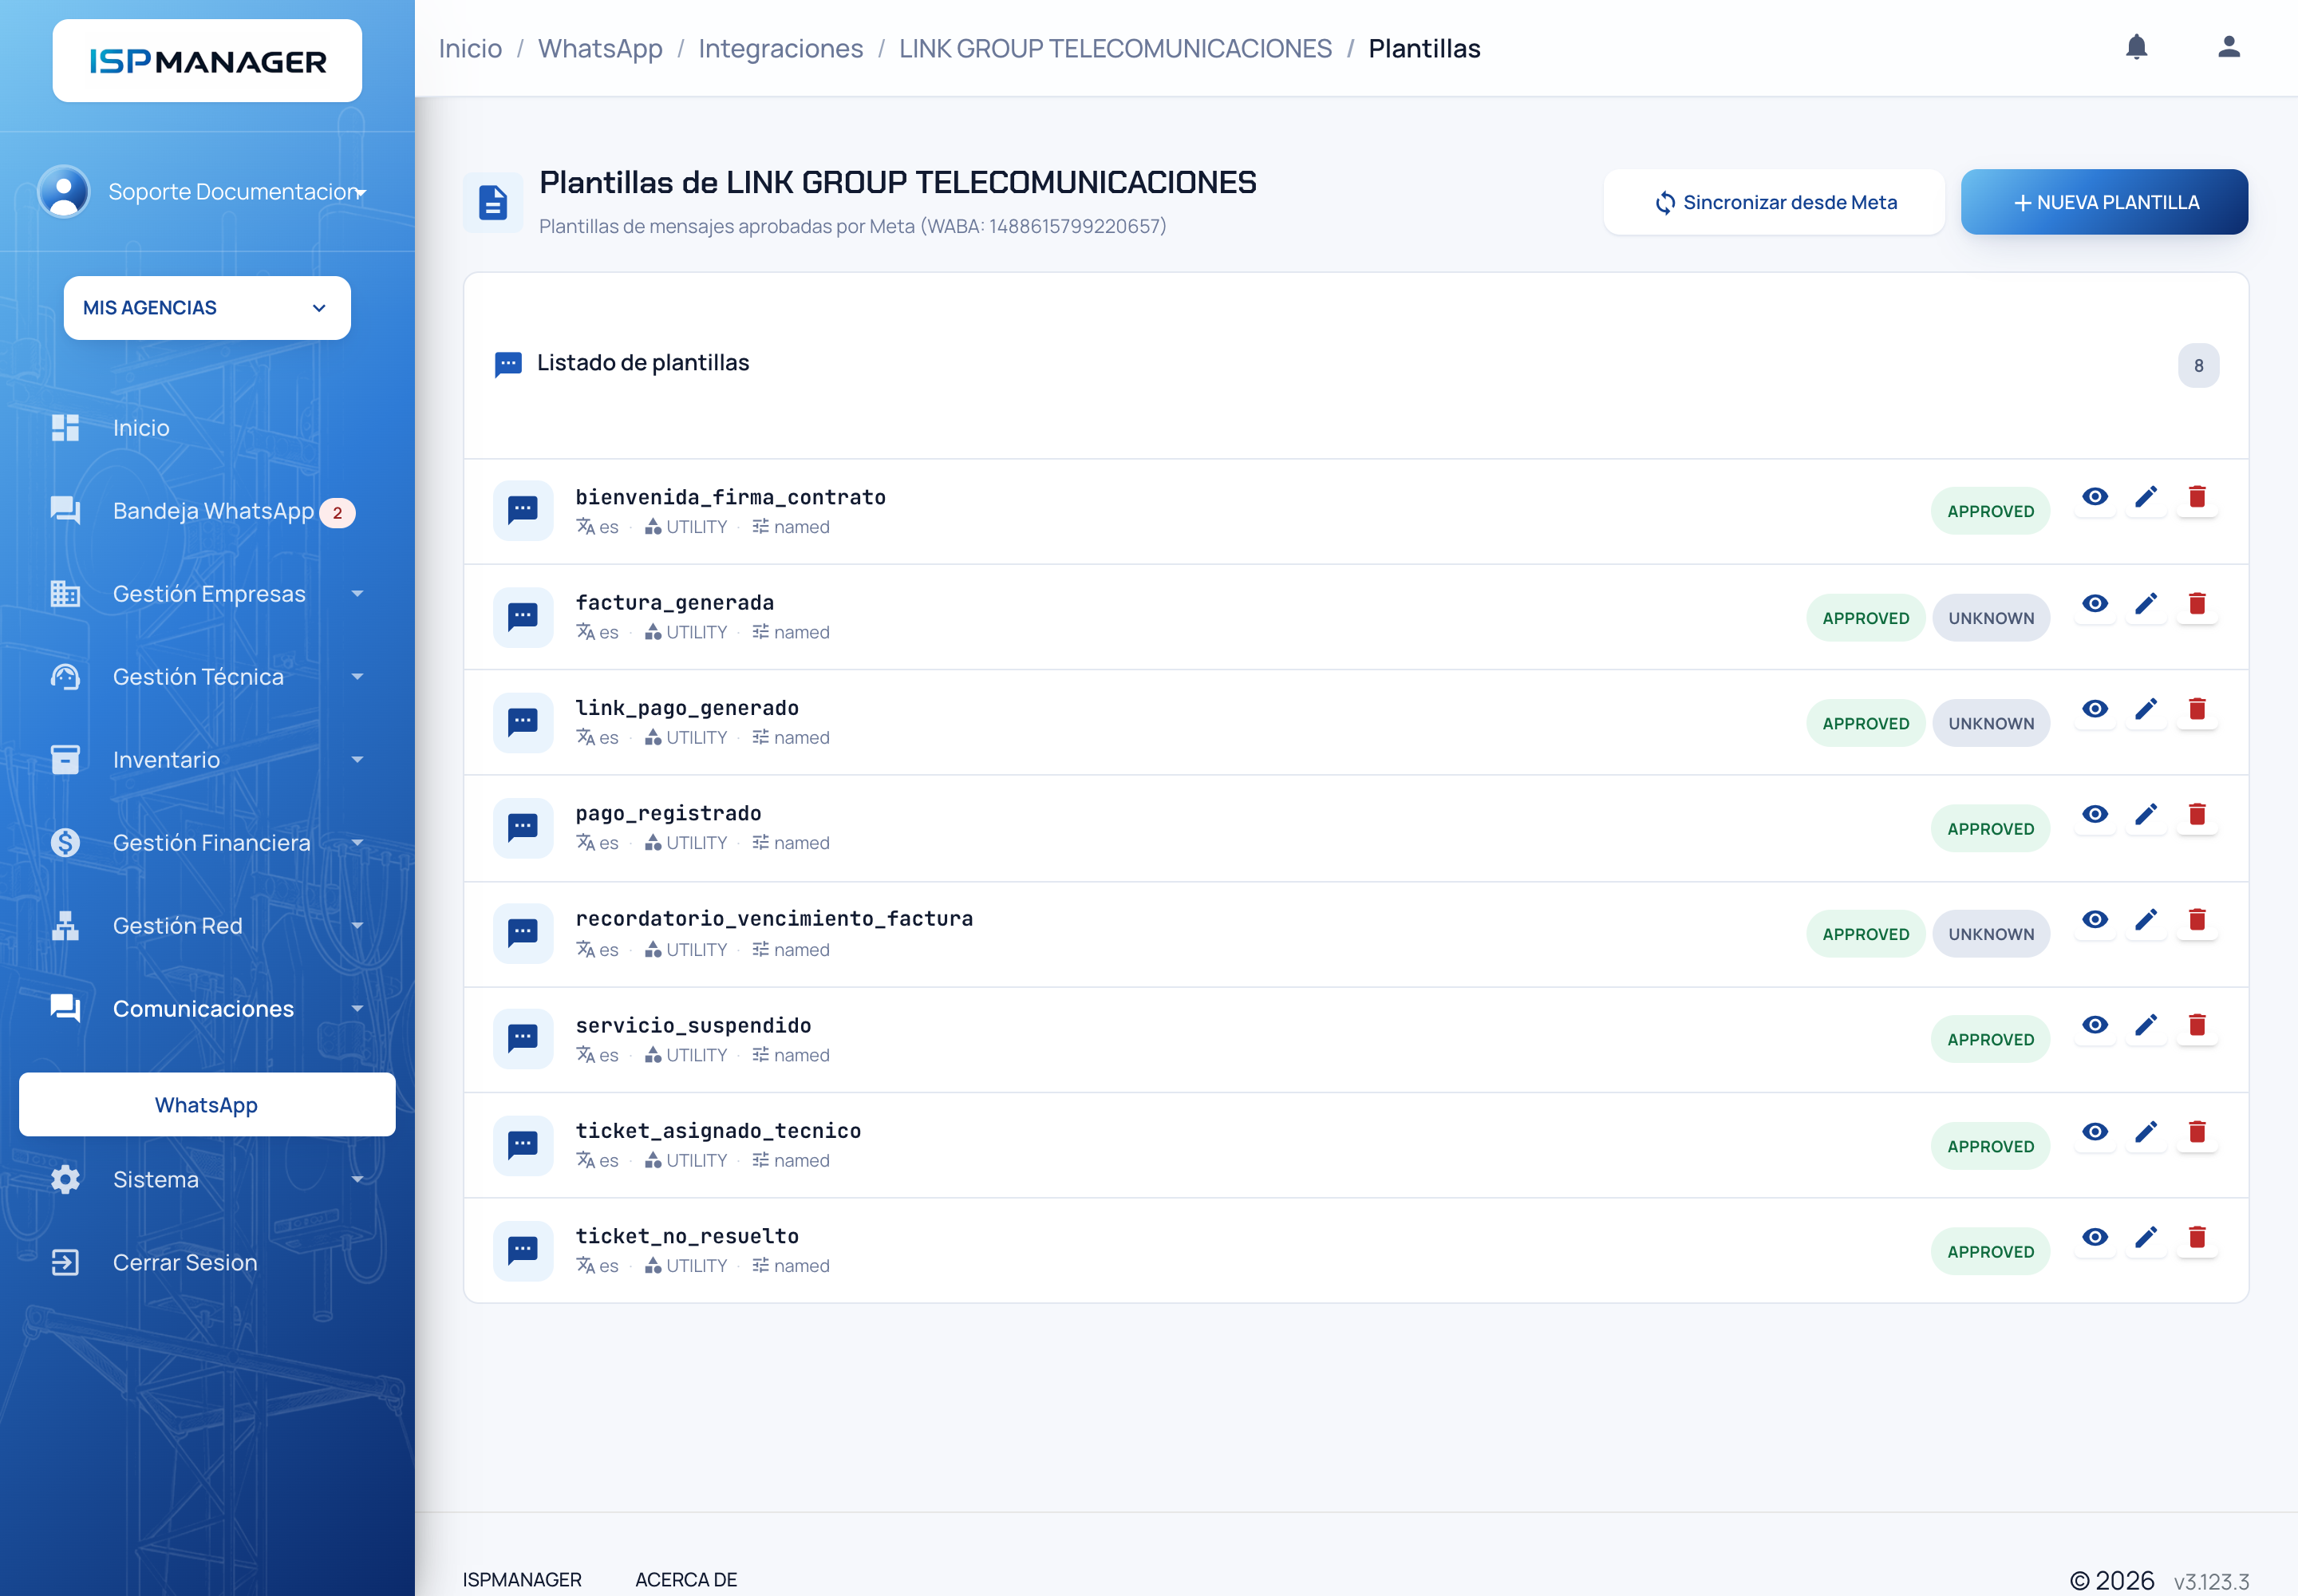View the link_pago_generado template
Image resolution: width=2298 pixels, height=1596 pixels.
tap(2095, 709)
